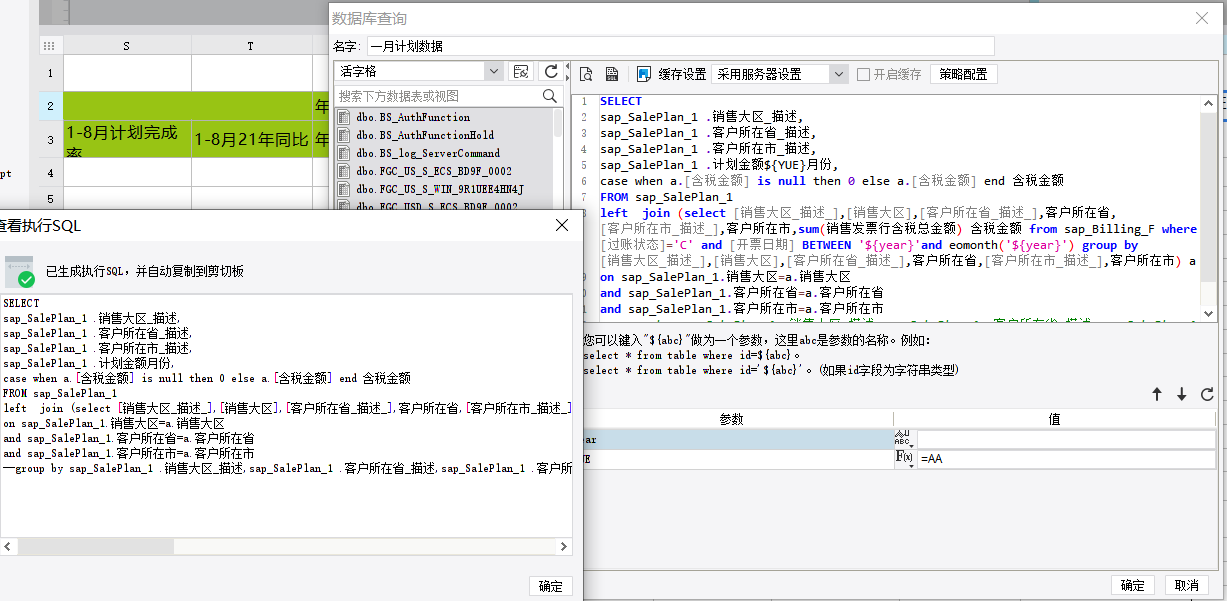This screenshot has width=1227, height=601.
Task: Click spreadsheet row 3 header
Action: tap(51, 140)
